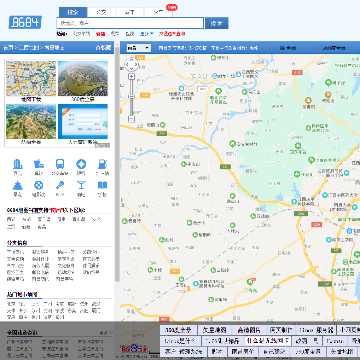The image size is (360, 360).
Task: Focus the main search input field
Action: coord(130,23)
